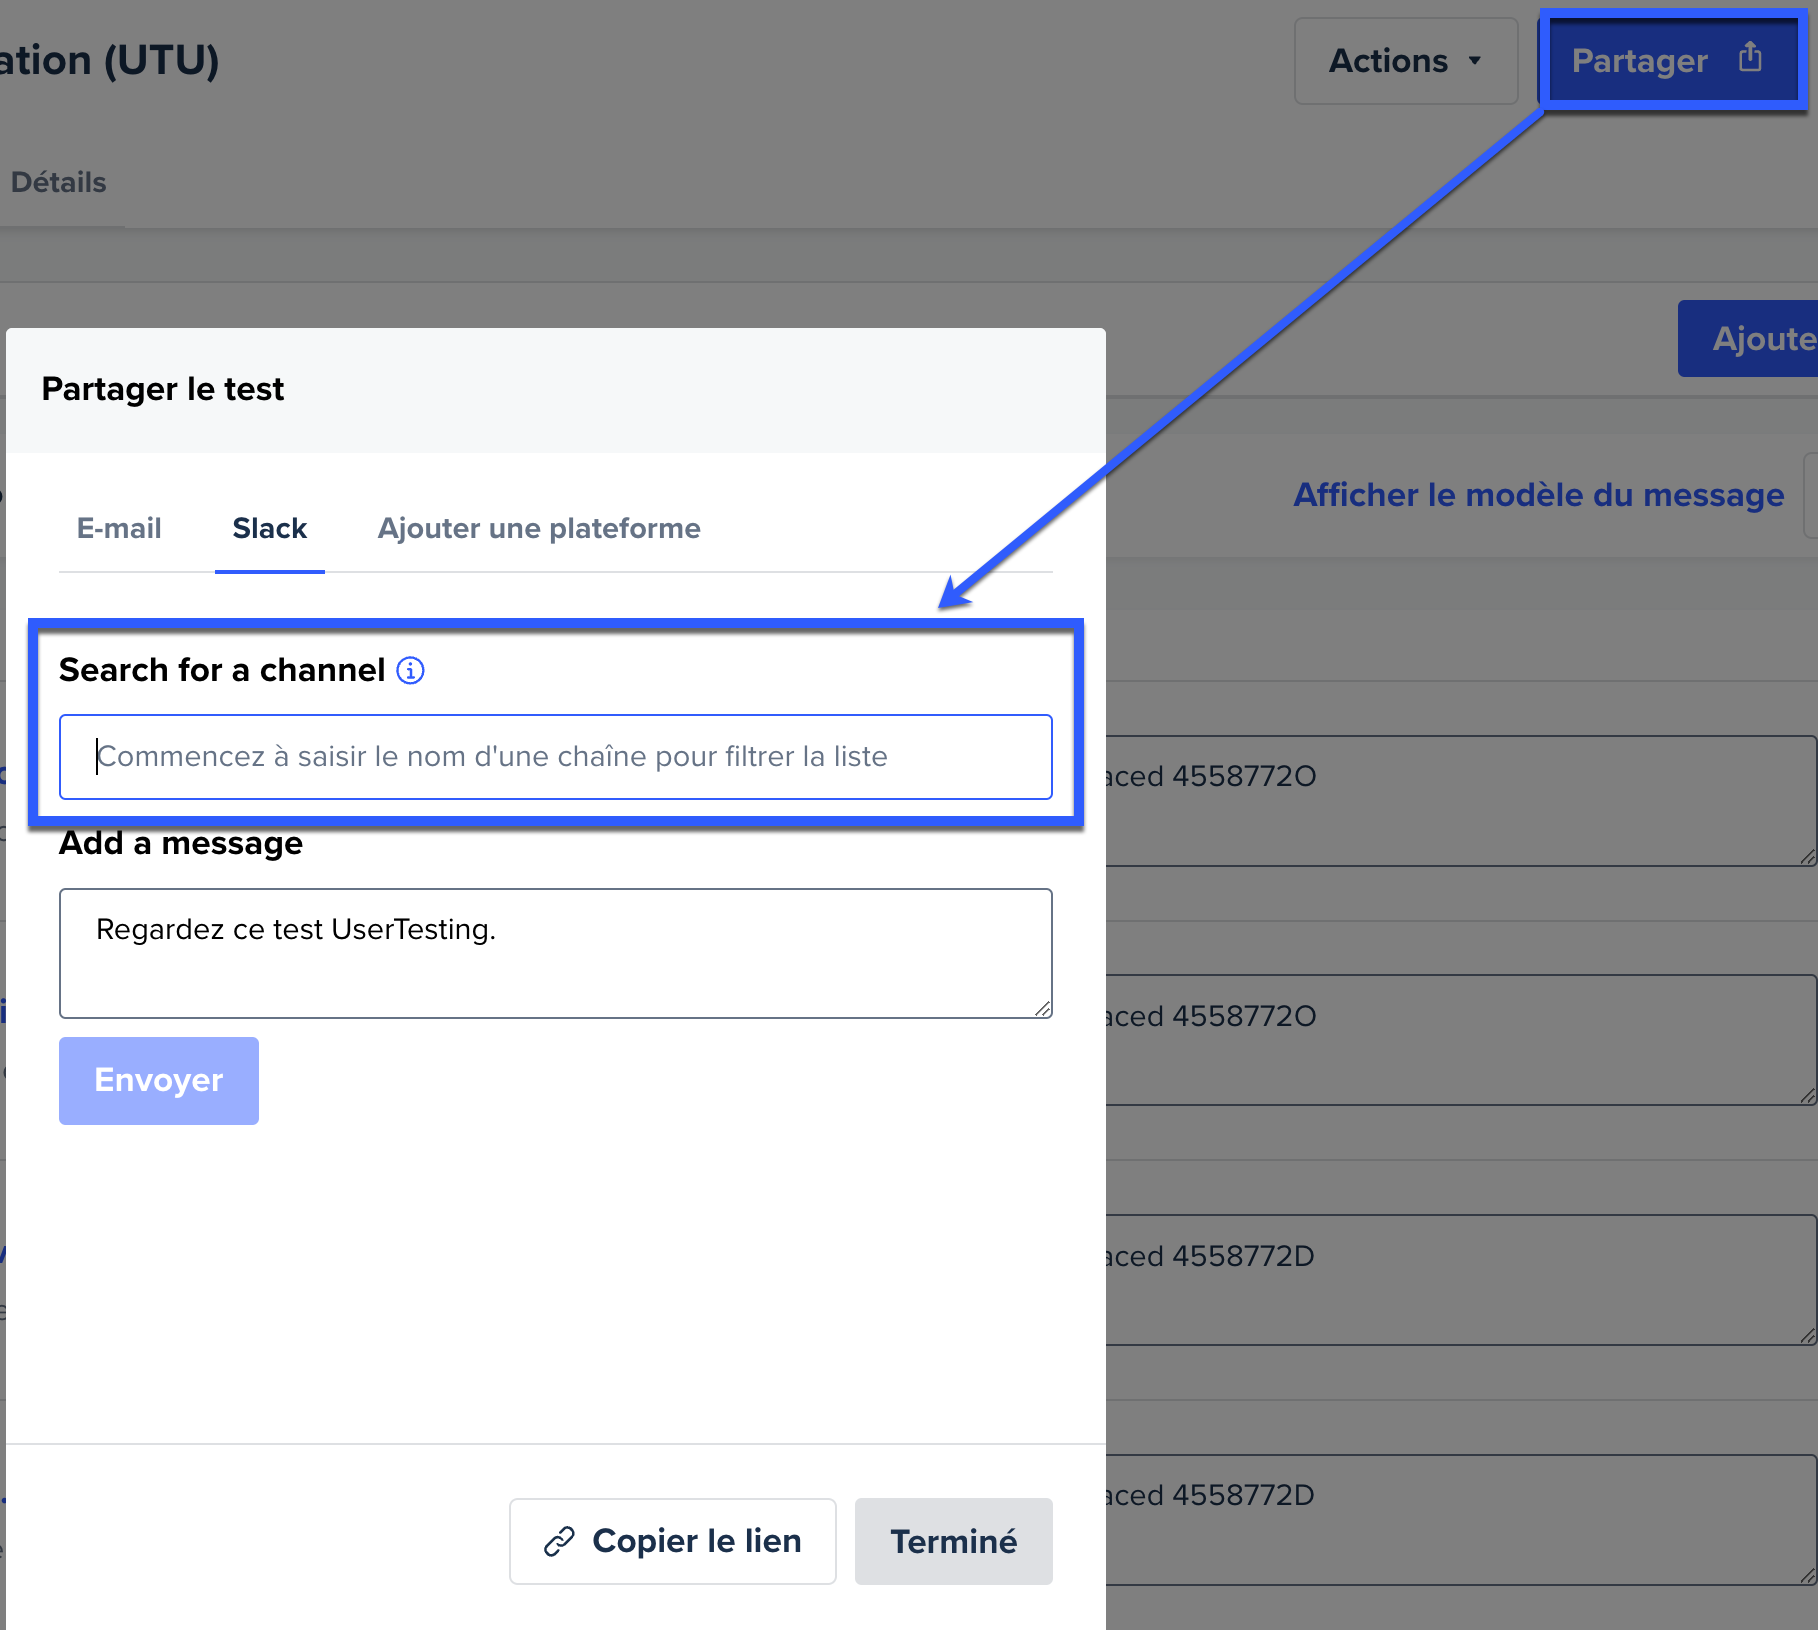The width and height of the screenshot is (1820, 1630).
Task: Click the Ajouter button in background page
Action: 1749,339
